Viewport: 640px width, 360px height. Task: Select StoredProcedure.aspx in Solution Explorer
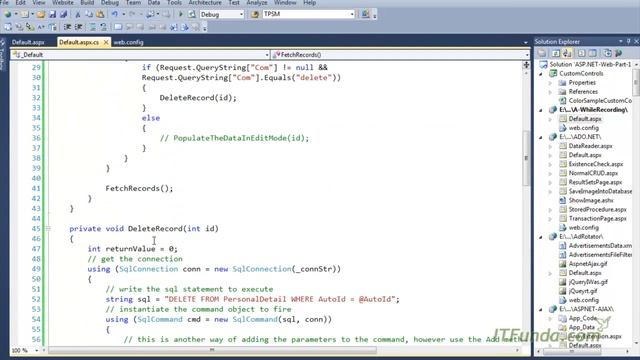pyautogui.click(x=598, y=209)
